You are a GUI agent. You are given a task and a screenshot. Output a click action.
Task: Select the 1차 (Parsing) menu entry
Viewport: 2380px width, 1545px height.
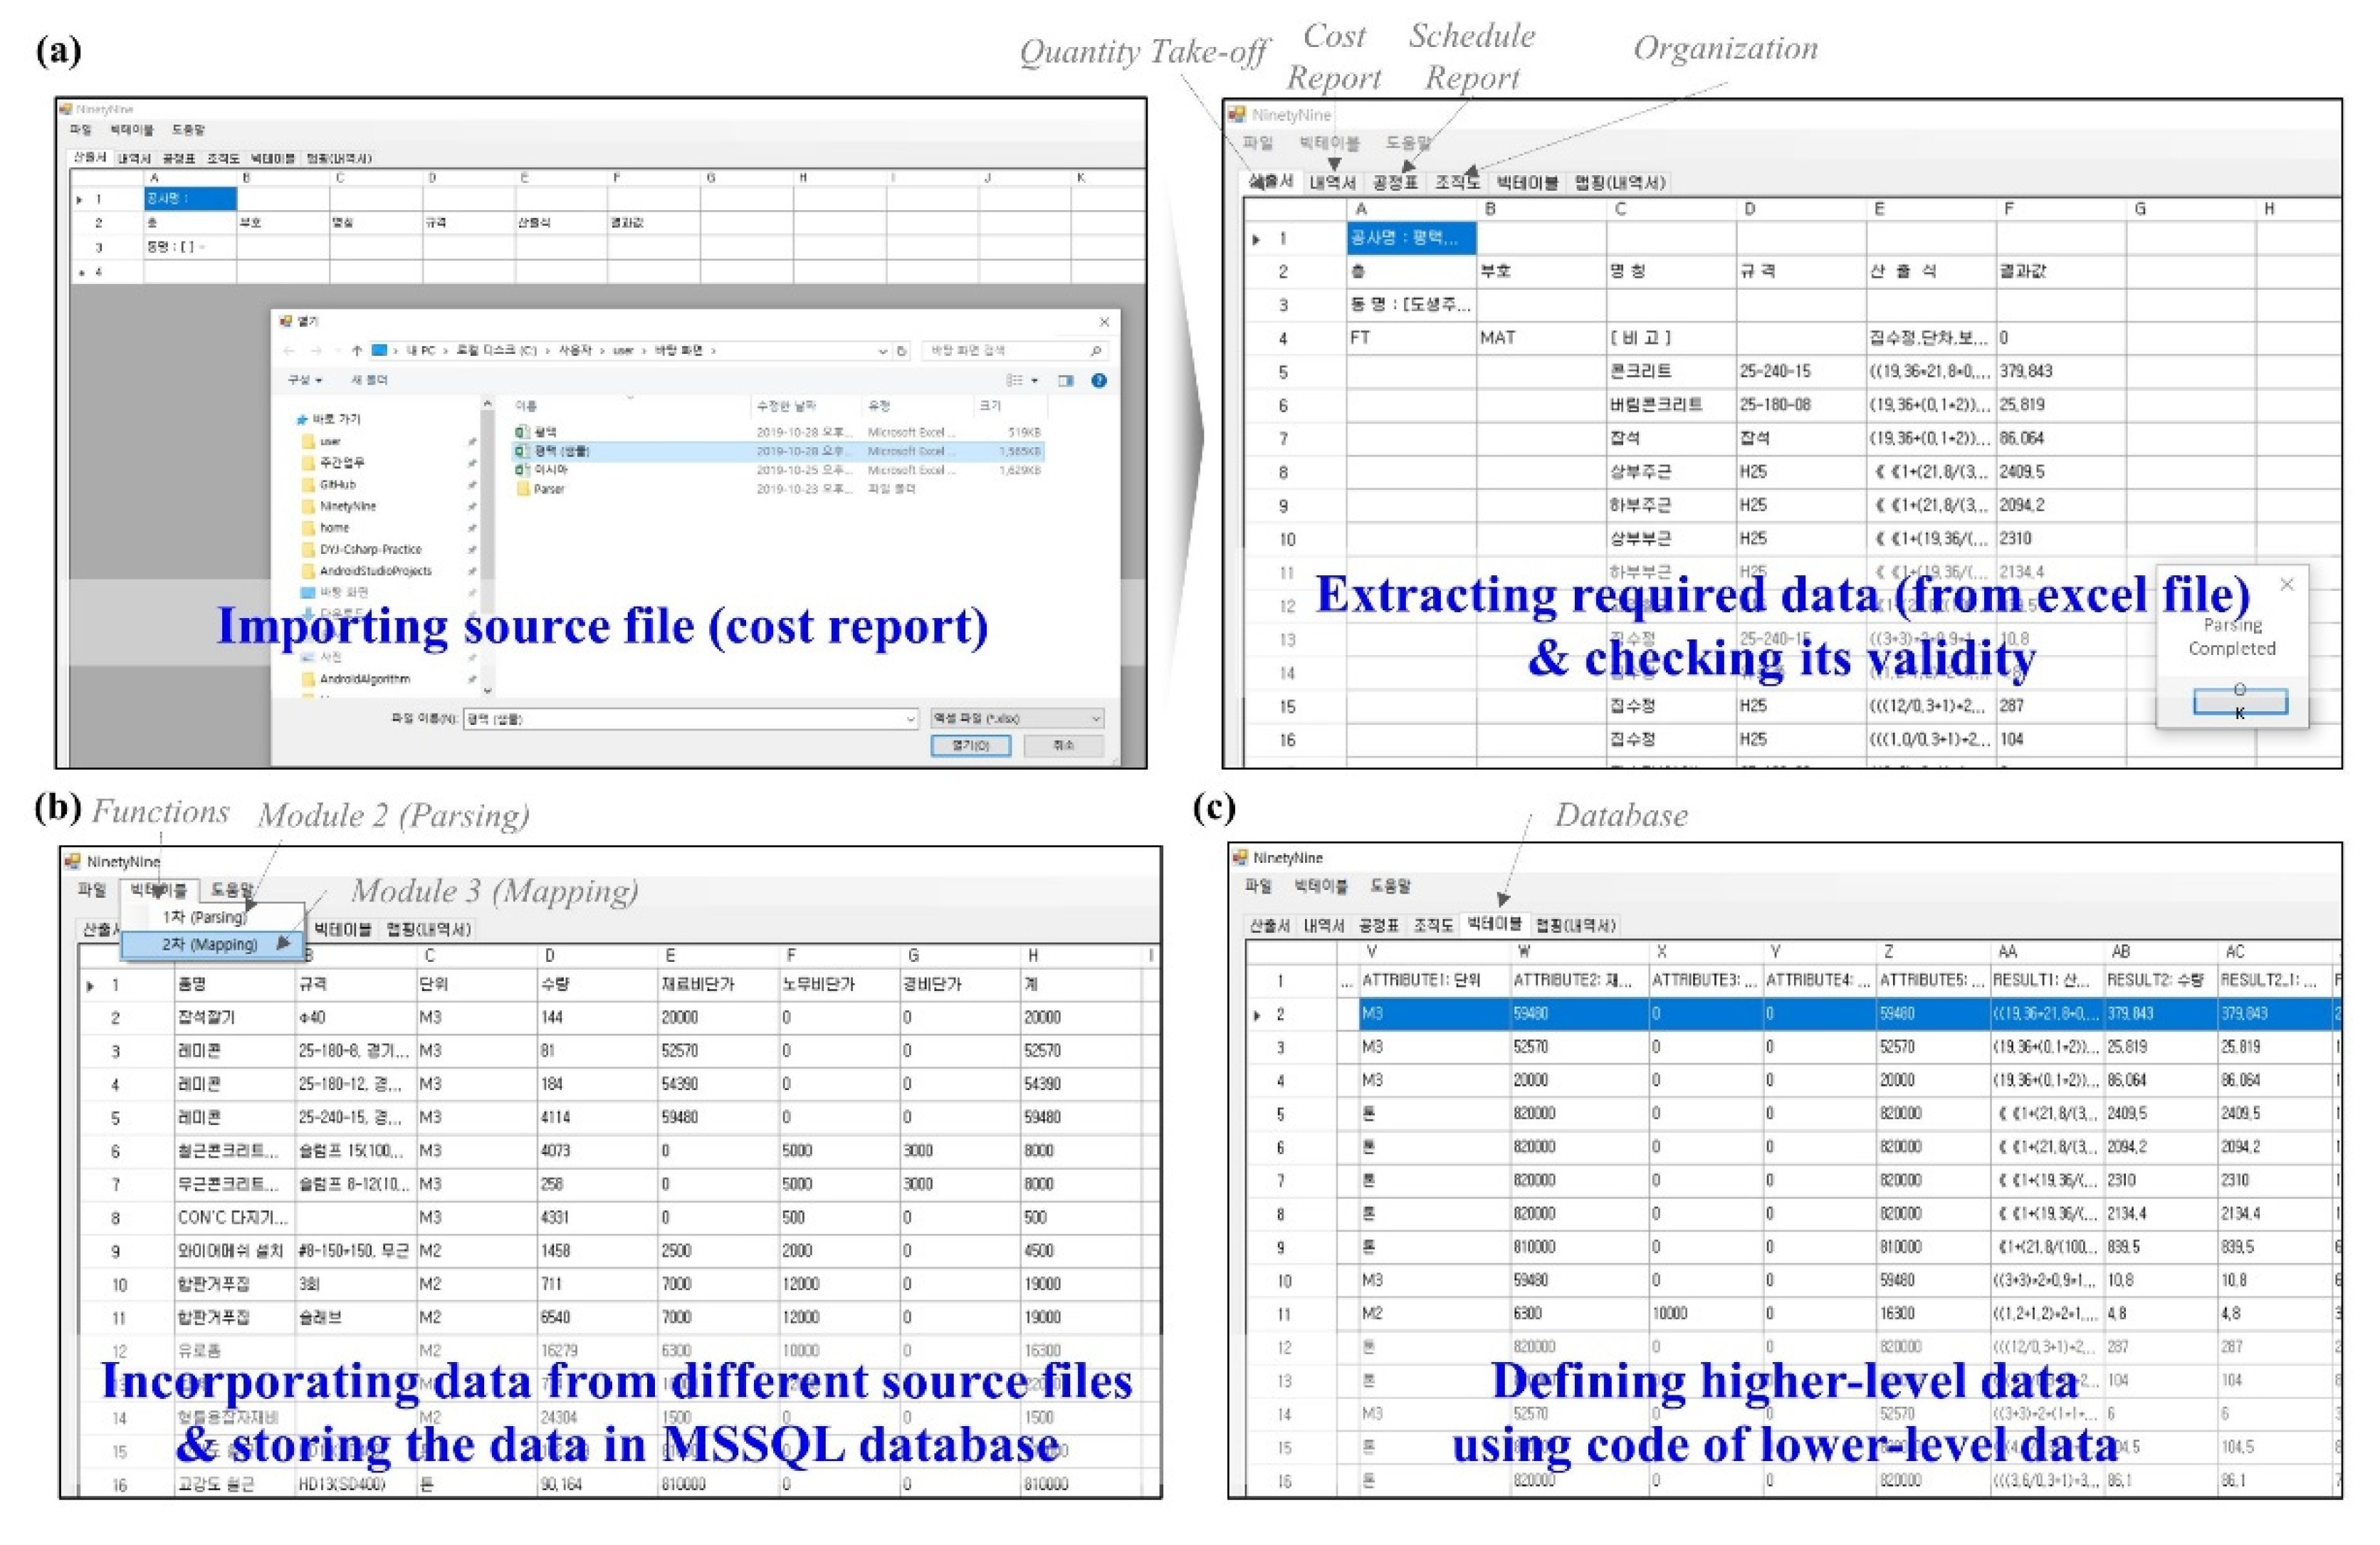click(204, 917)
